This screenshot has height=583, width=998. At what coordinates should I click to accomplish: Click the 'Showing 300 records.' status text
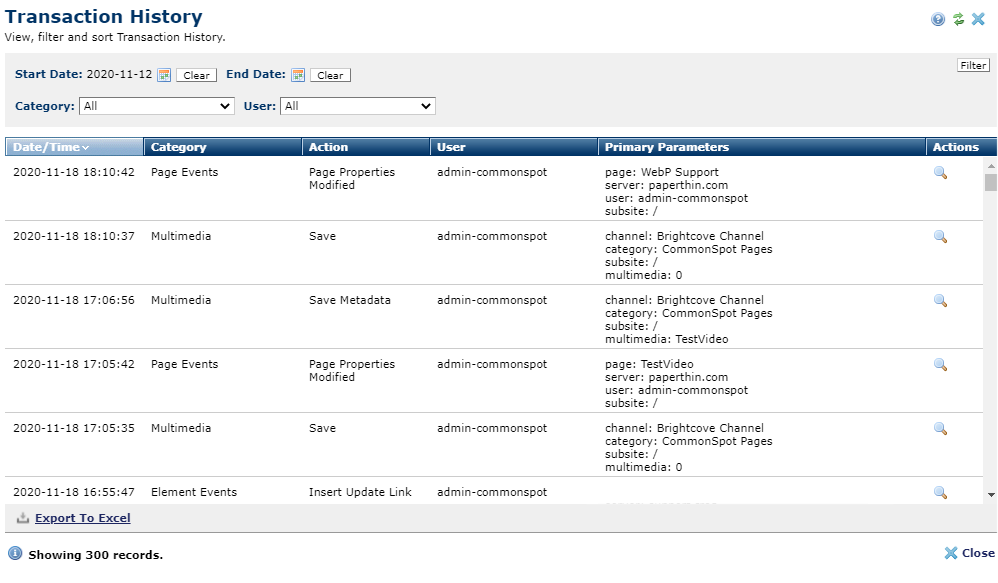click(x=95, y=555)
